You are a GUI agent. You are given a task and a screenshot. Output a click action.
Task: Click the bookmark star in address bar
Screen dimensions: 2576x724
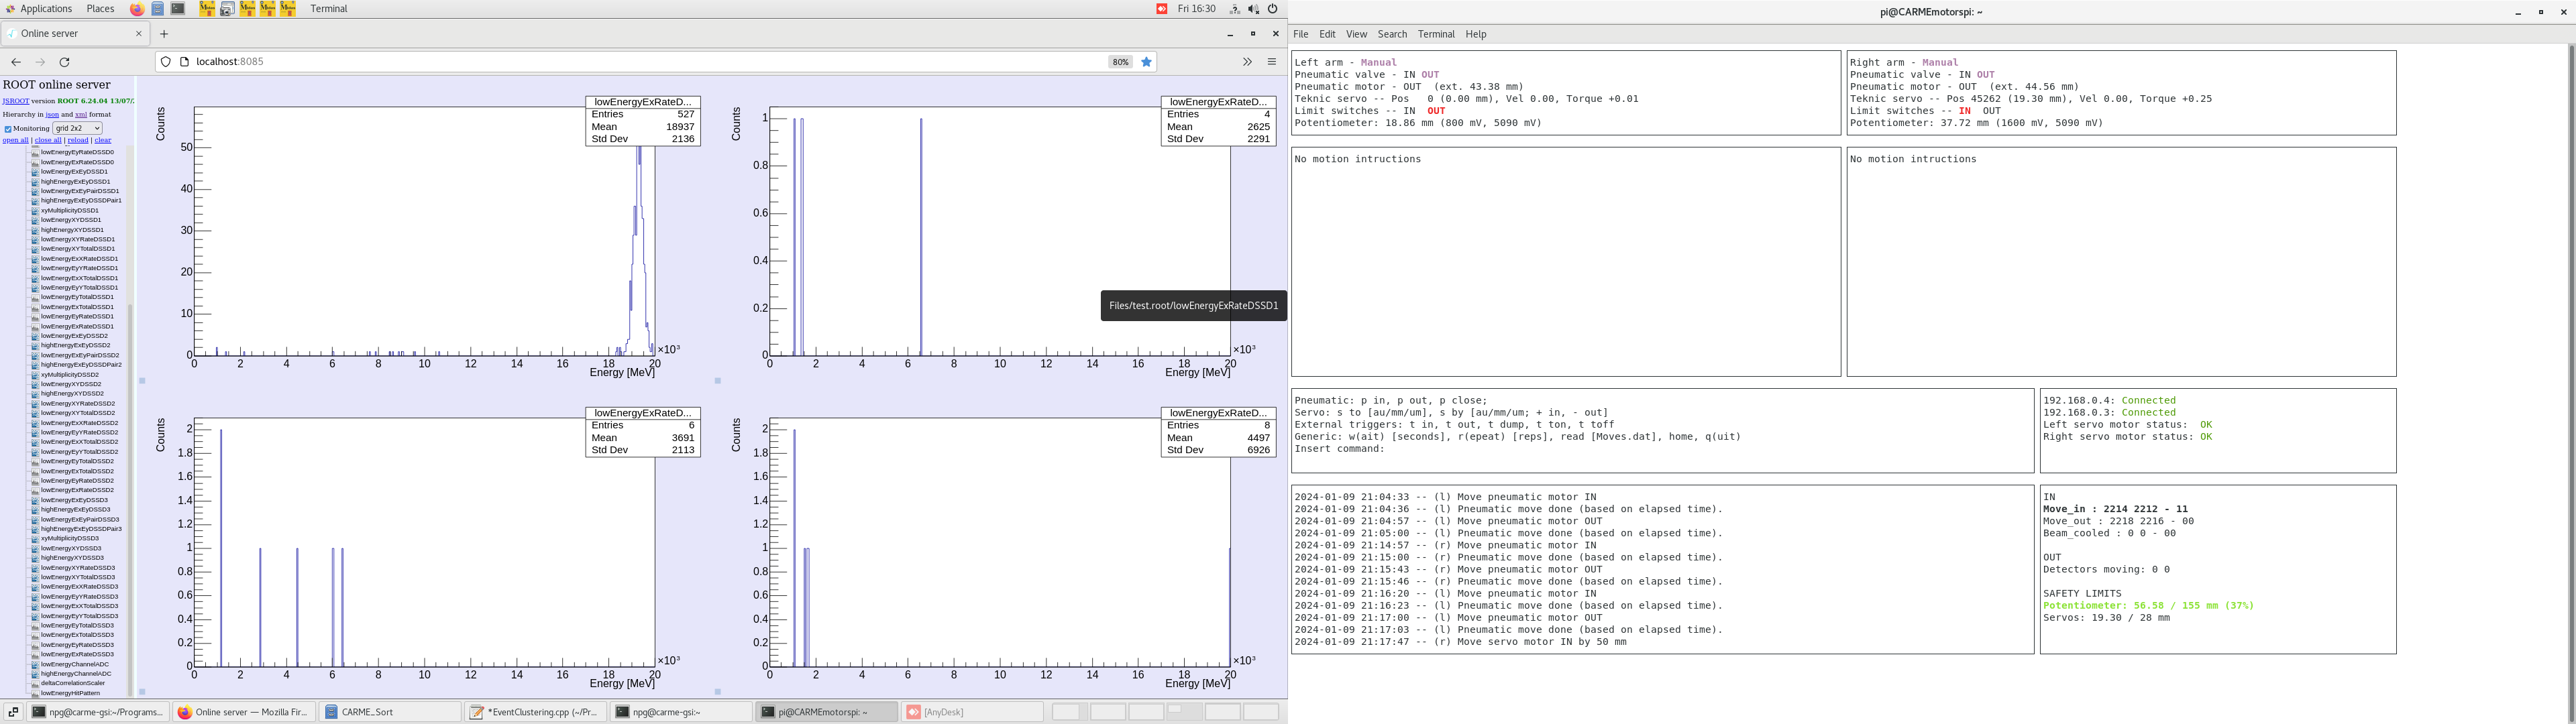(x=1147, y=62)
